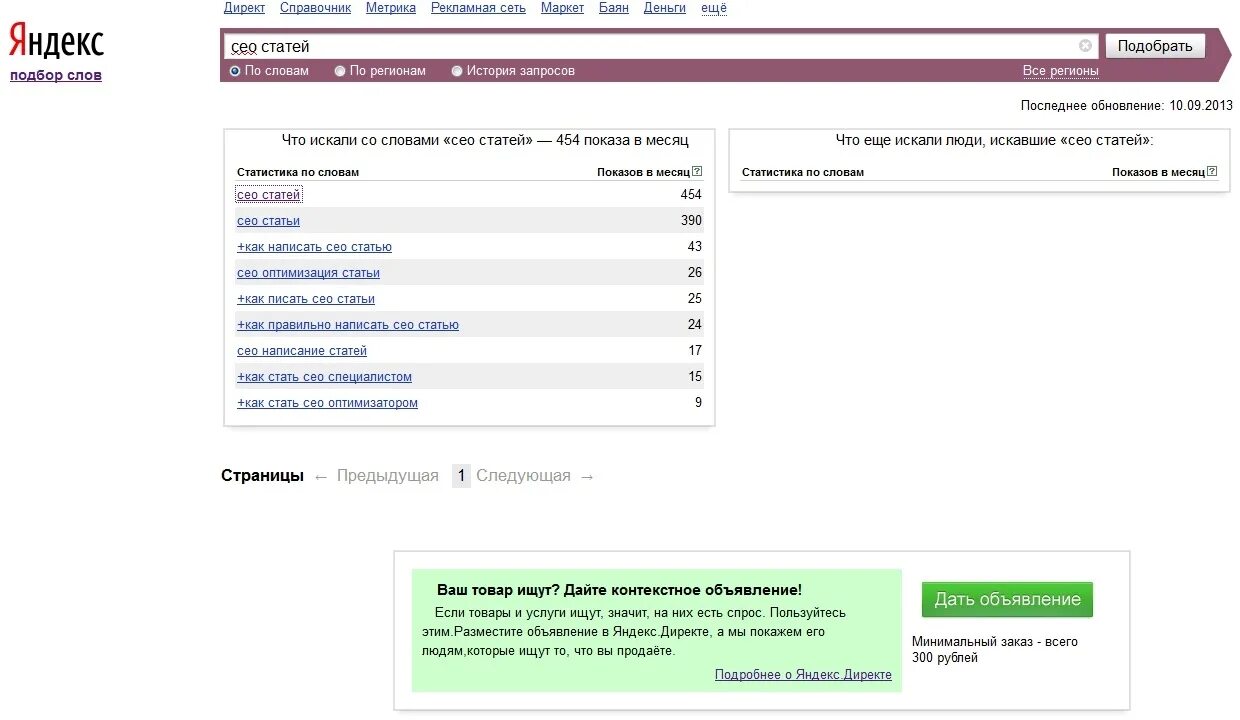Open «Метрика» from the top menu
1240x720 pixels.
click(x=390, y=7)
